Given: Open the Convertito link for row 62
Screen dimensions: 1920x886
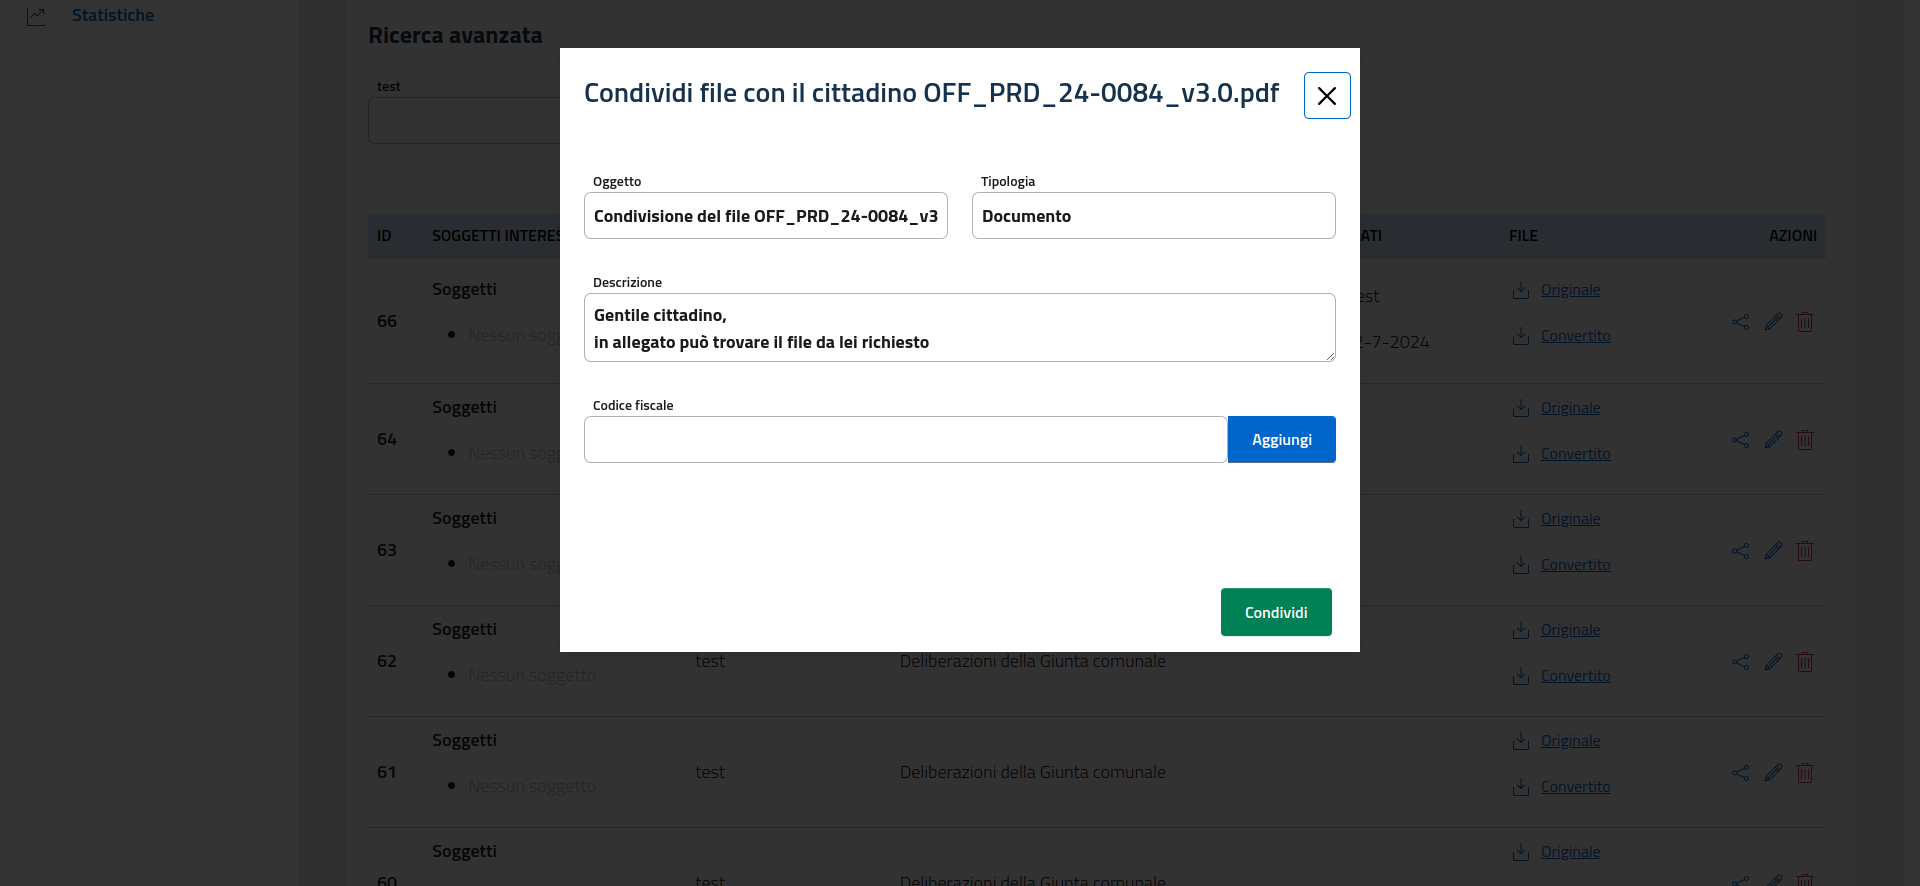Looking at the screenshot, I should (1575, 676).
